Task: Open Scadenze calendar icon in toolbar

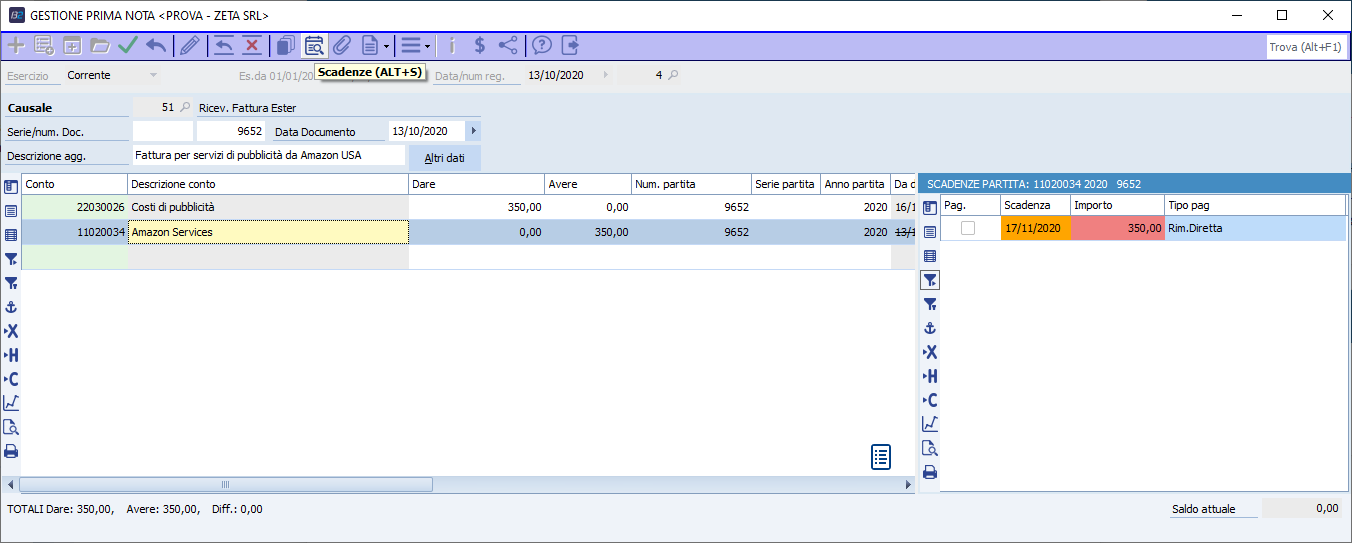Action: (314, 45)
